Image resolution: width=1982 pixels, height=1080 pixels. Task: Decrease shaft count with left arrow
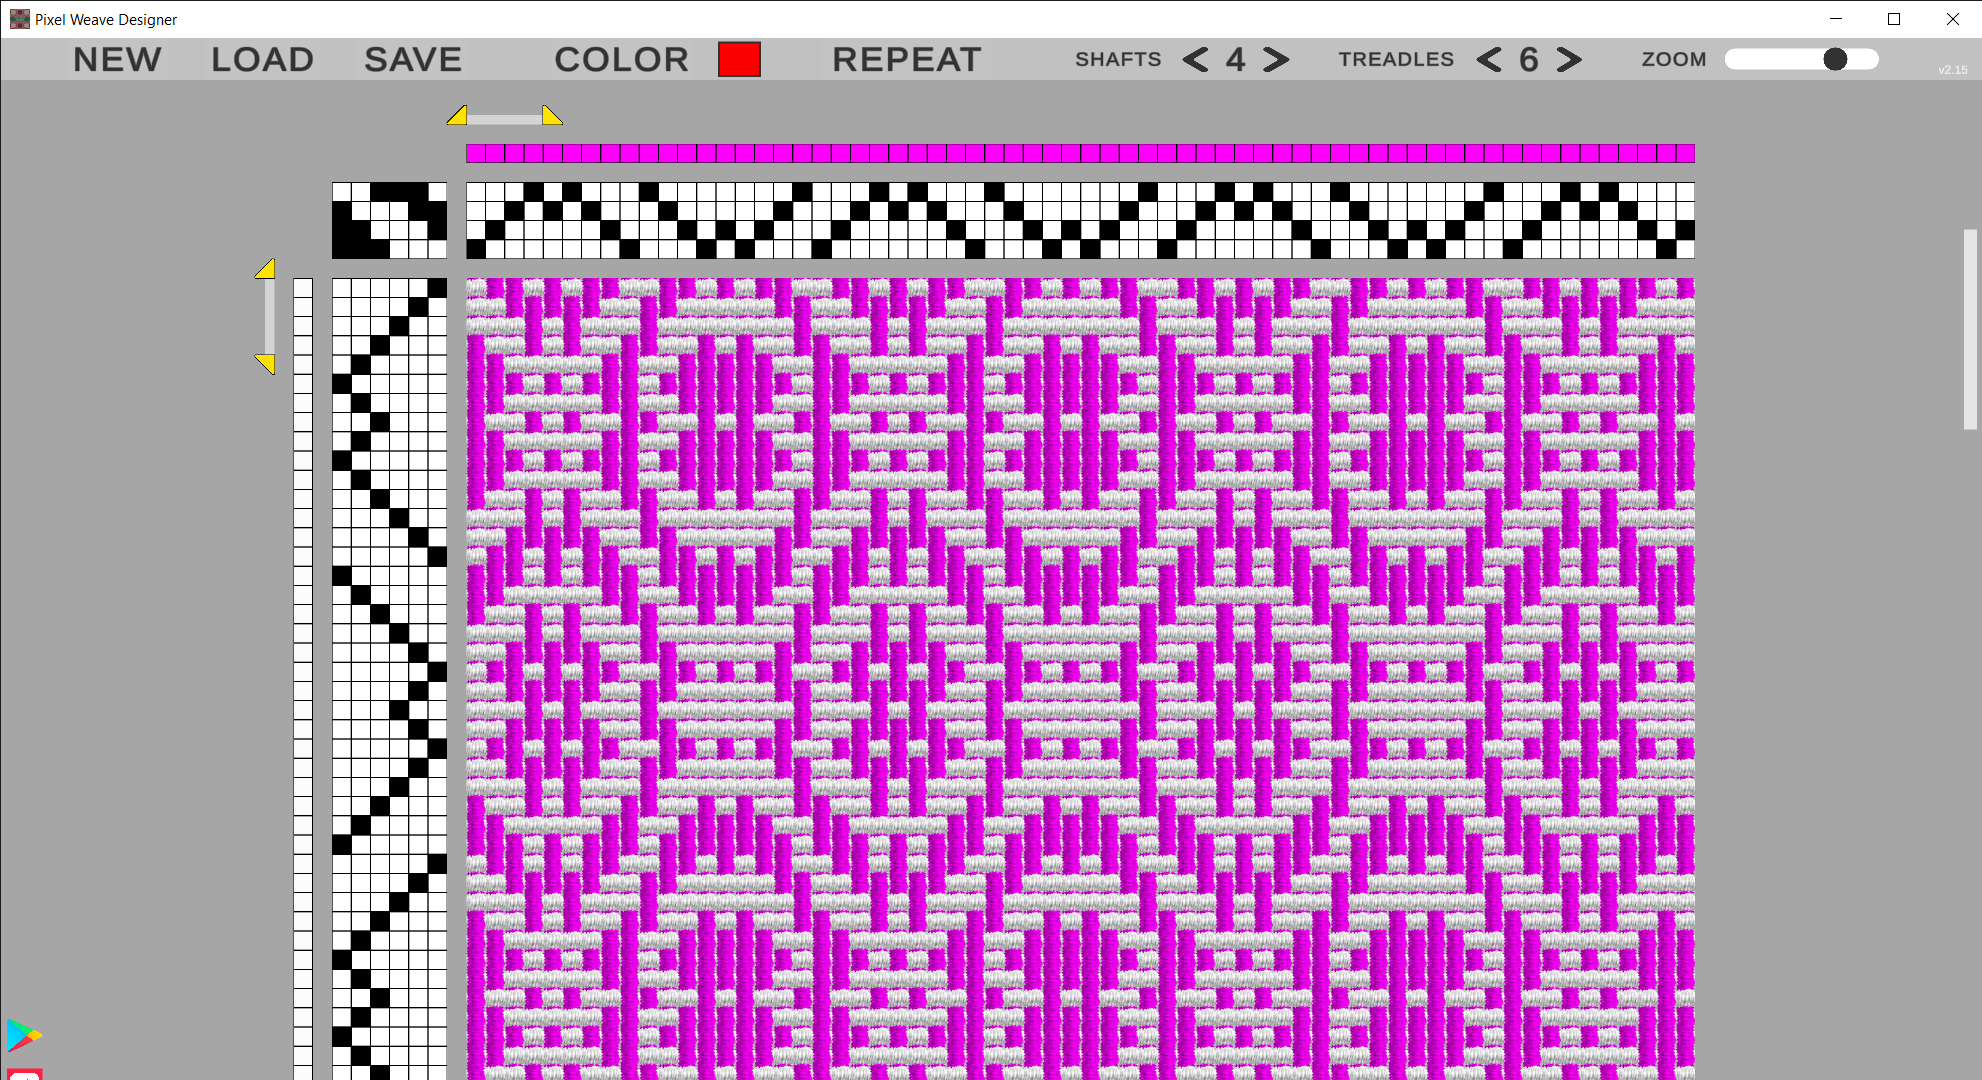pos(1195,60)
